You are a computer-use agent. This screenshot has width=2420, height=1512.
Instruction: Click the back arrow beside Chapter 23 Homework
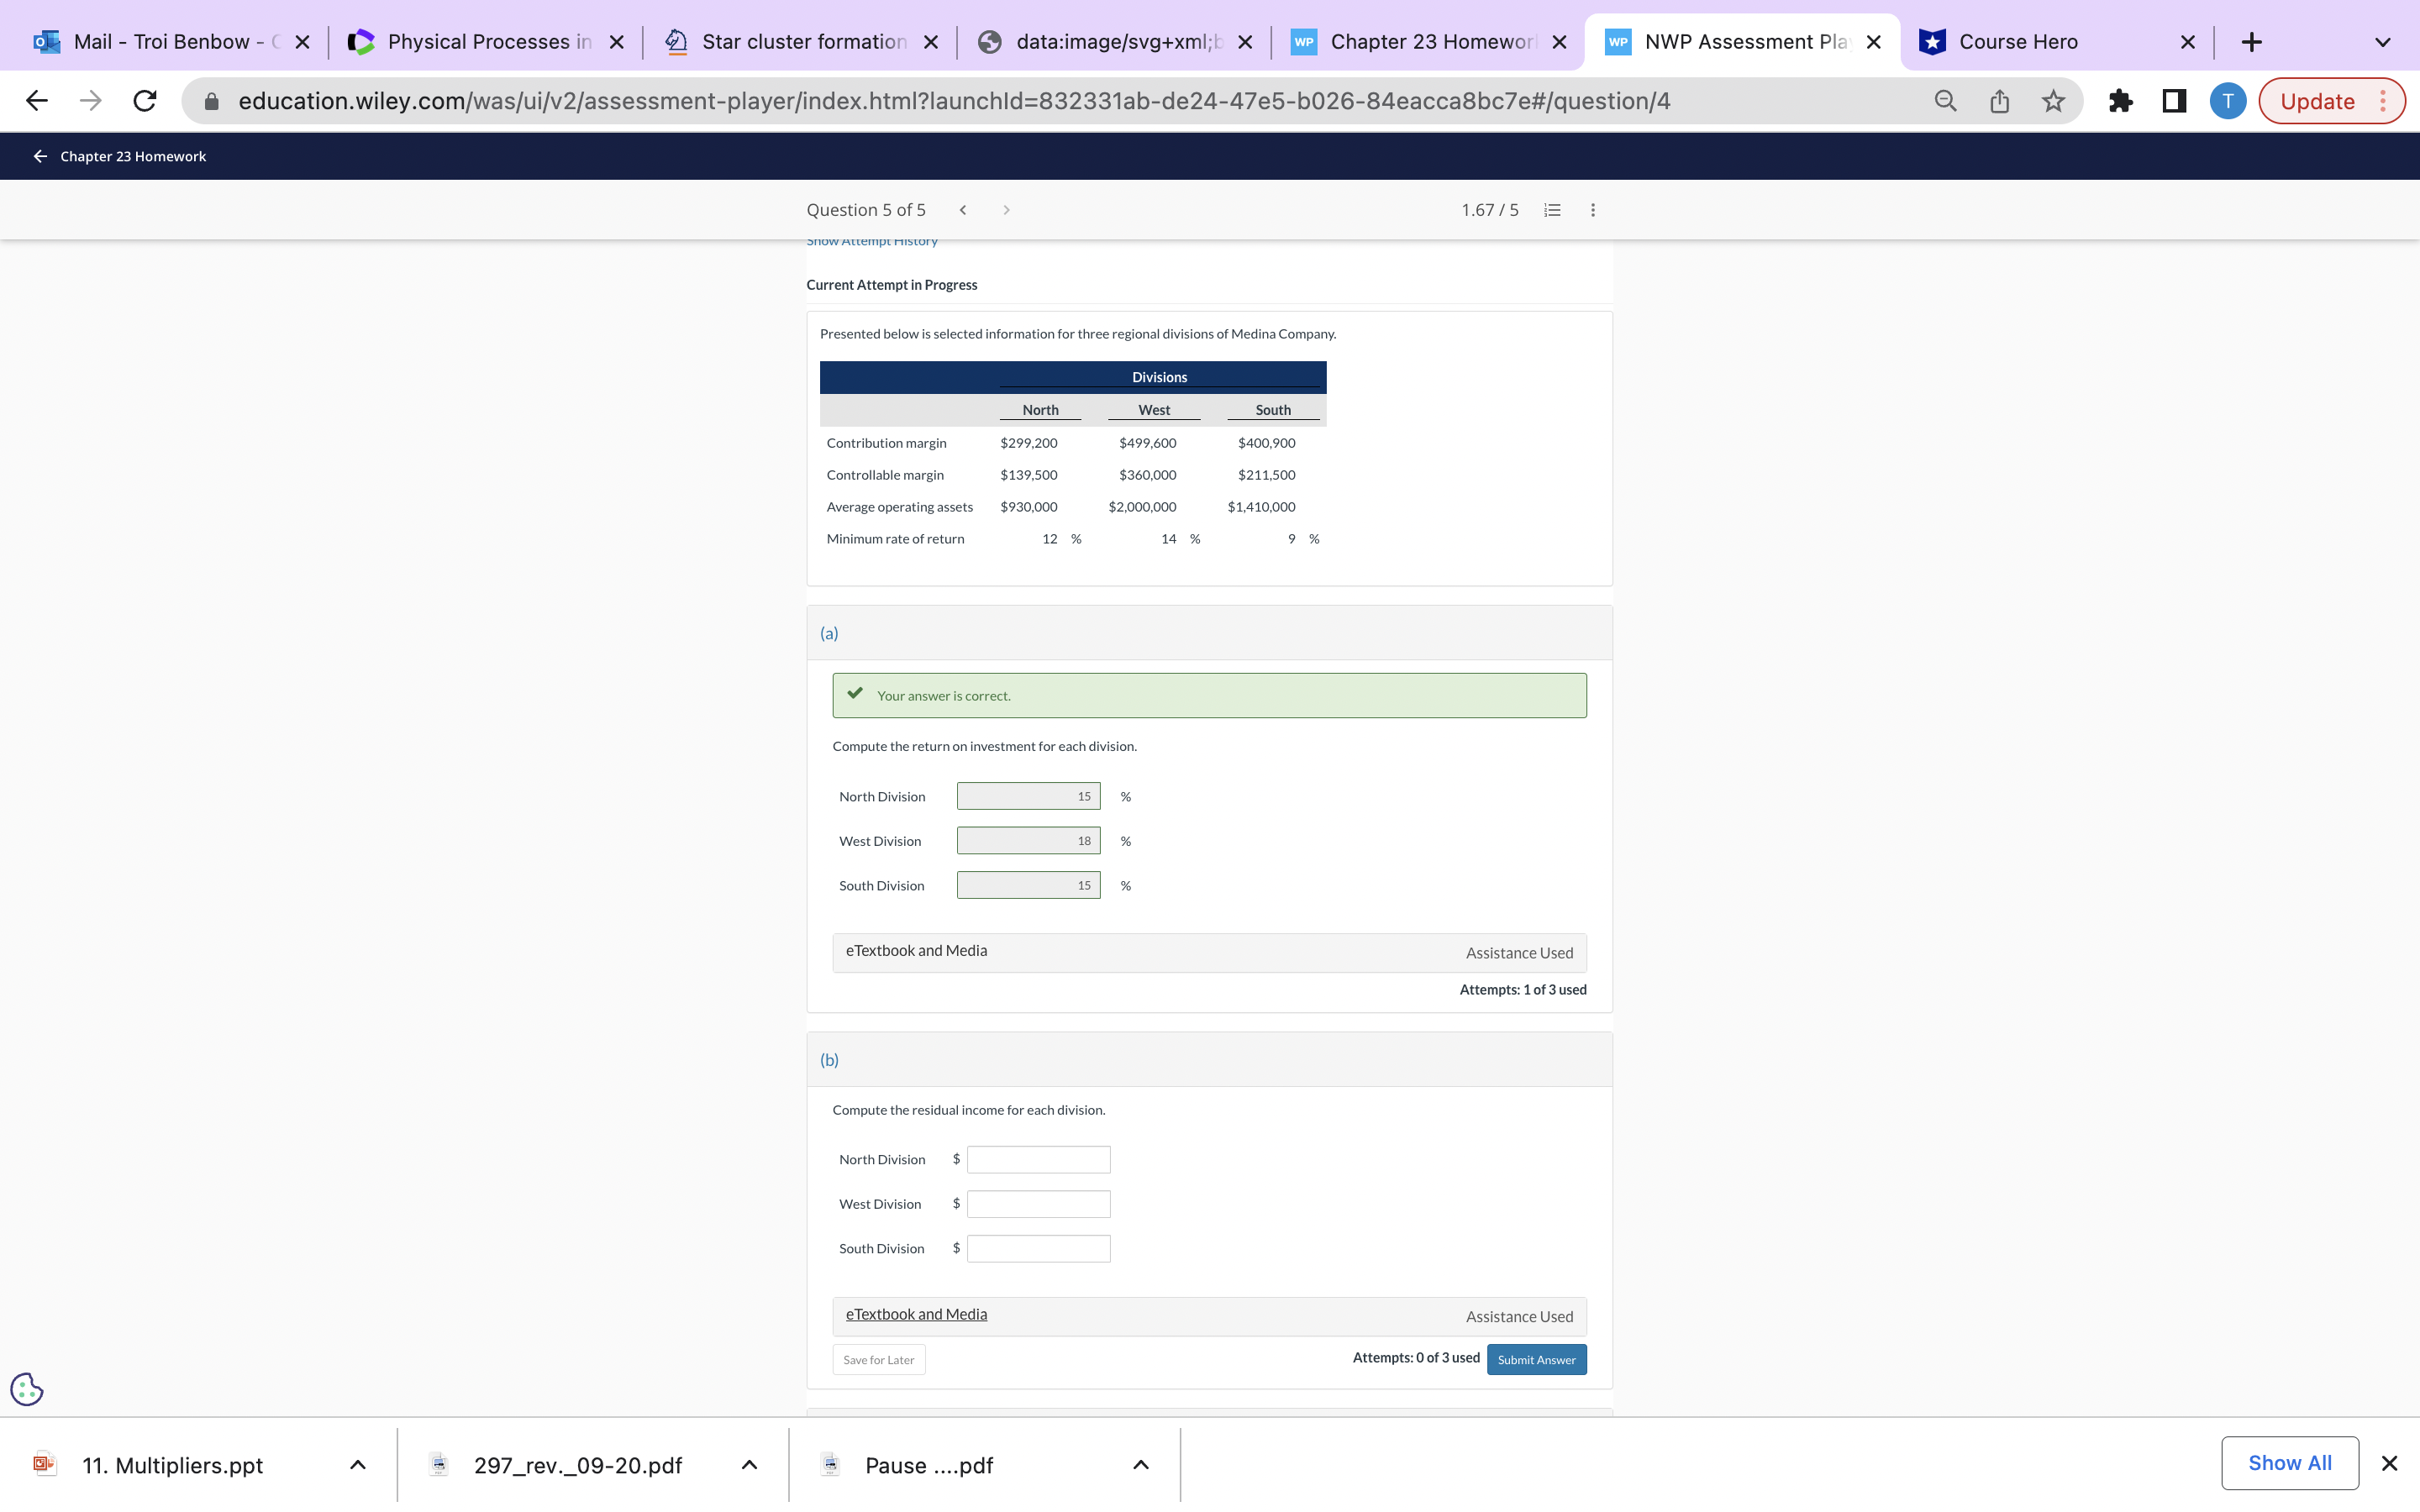[x=40, y=156]
